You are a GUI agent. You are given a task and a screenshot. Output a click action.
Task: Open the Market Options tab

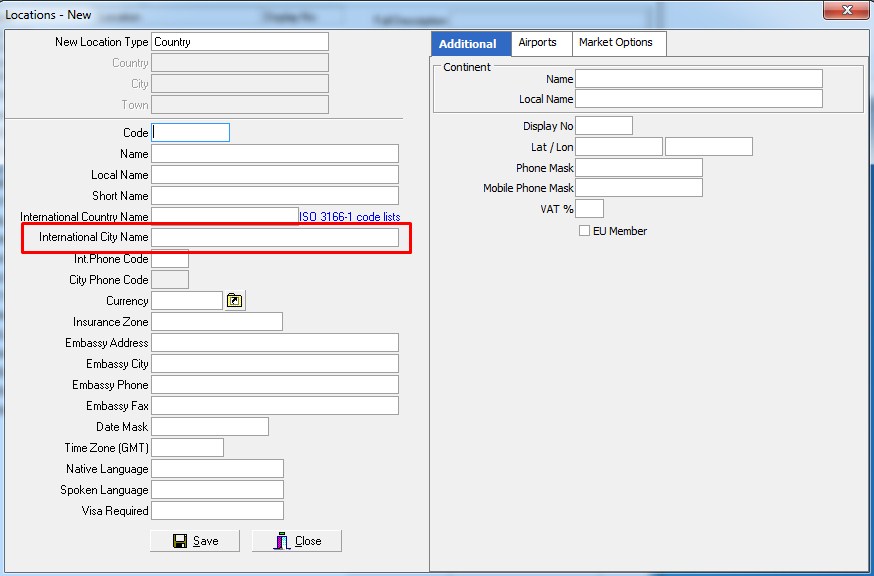(615, 43)
